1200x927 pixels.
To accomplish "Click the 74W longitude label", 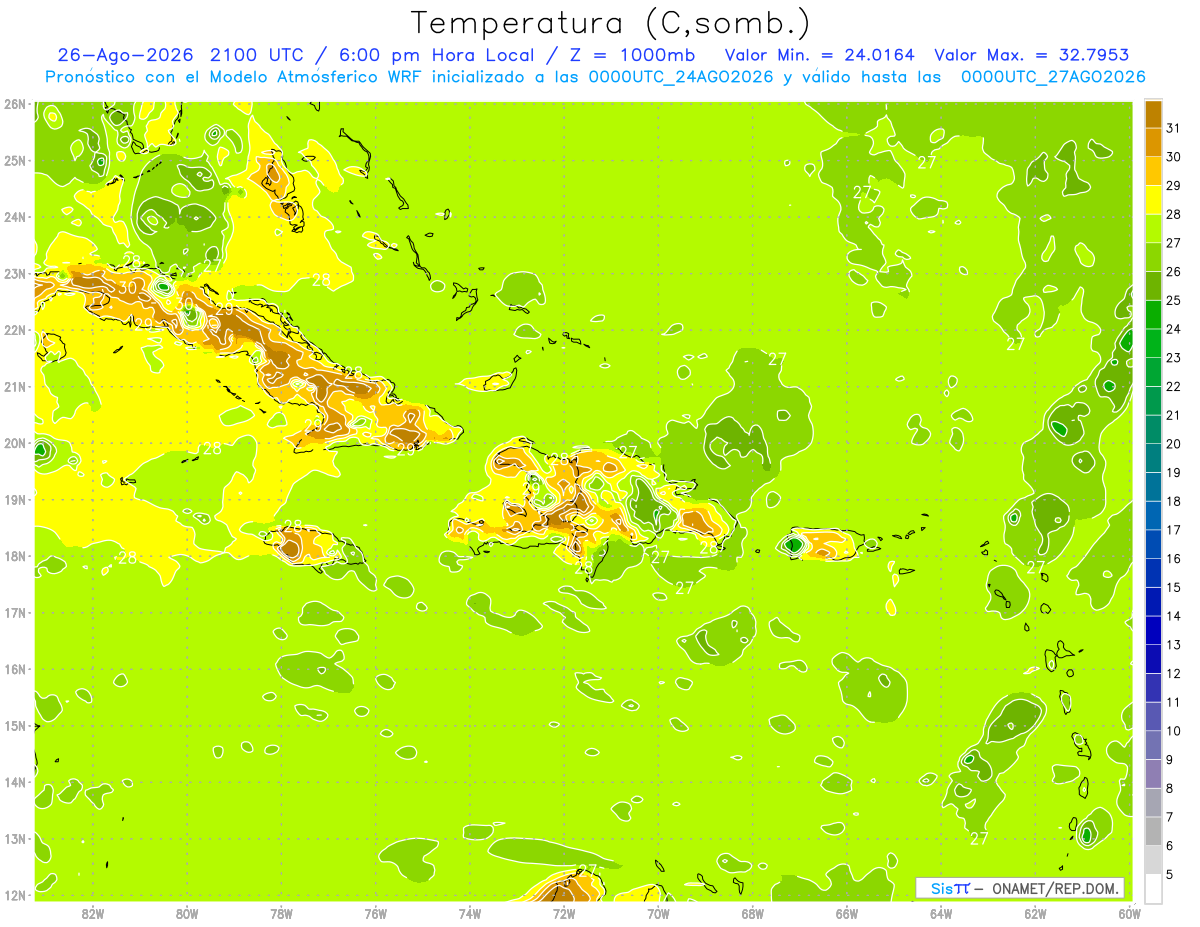I will tap(469, 913).
